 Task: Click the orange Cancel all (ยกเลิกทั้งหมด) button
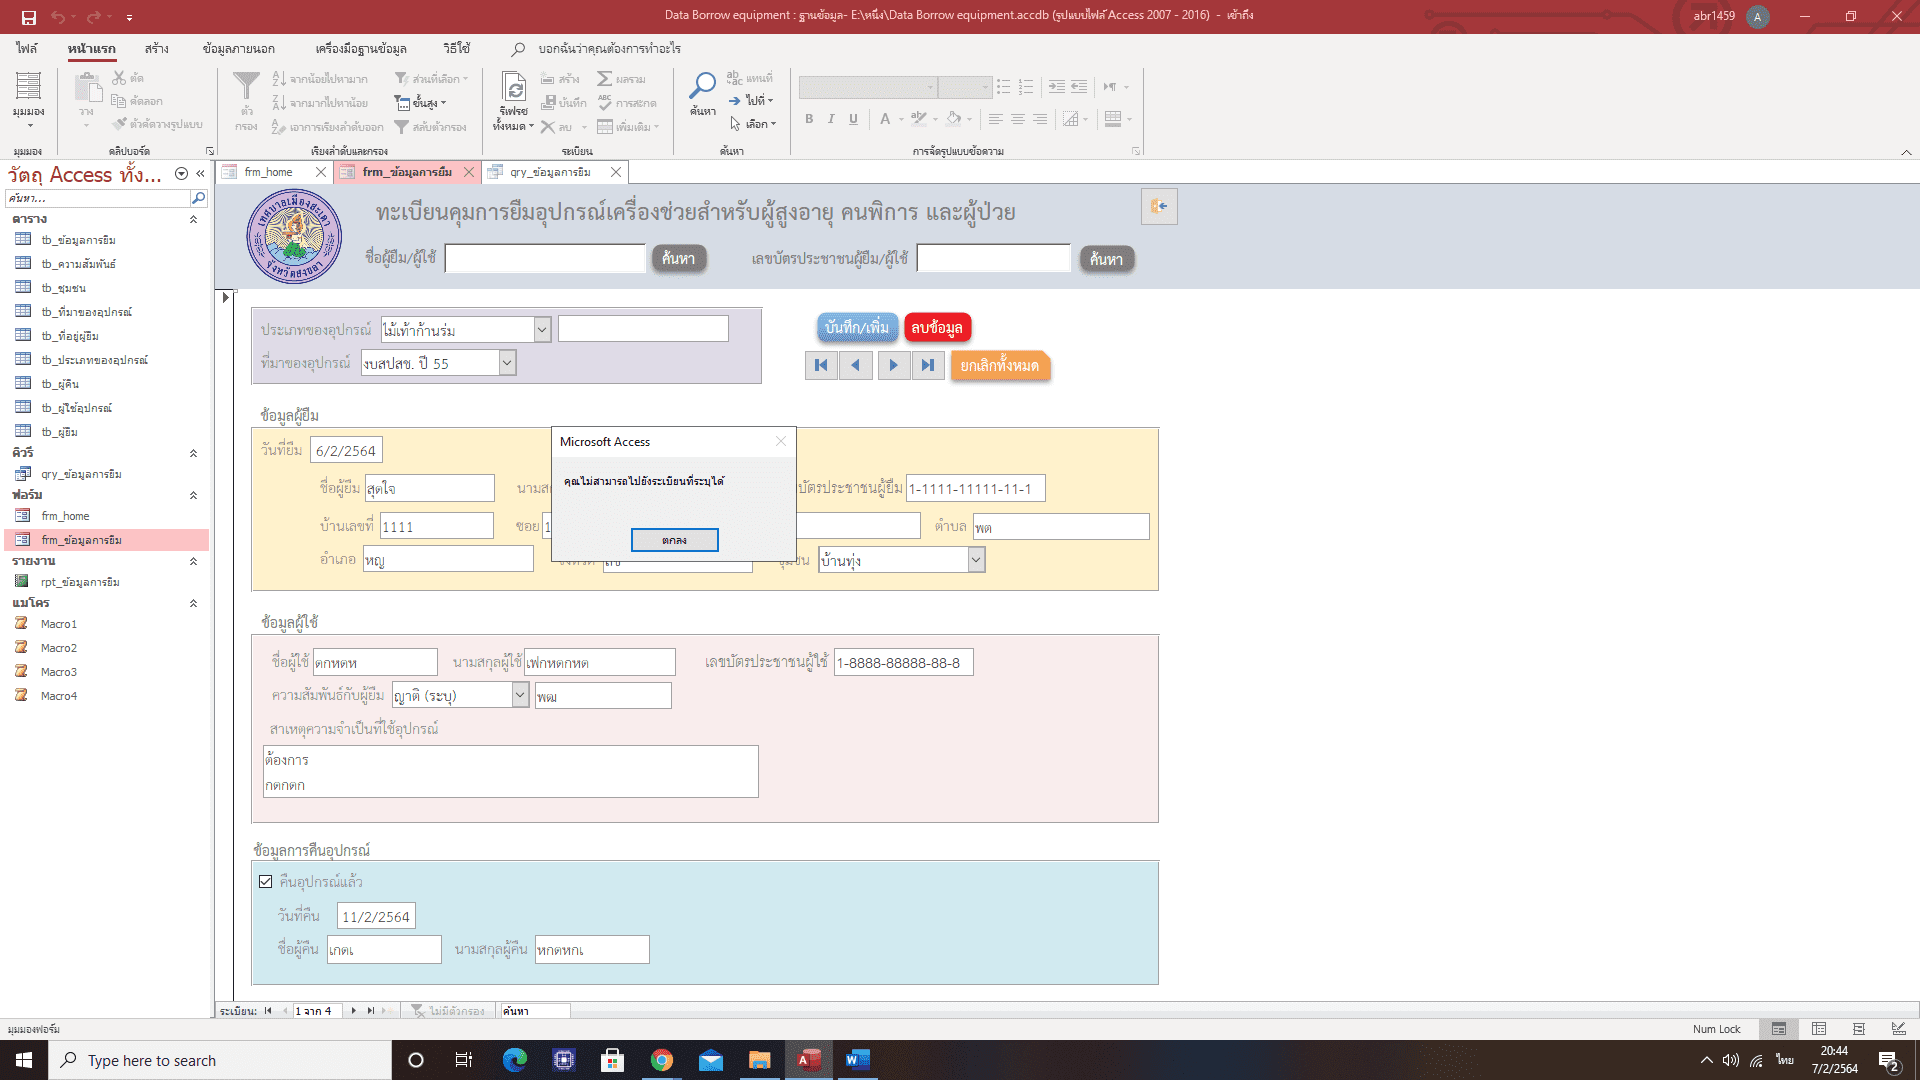pos(1000,365)
